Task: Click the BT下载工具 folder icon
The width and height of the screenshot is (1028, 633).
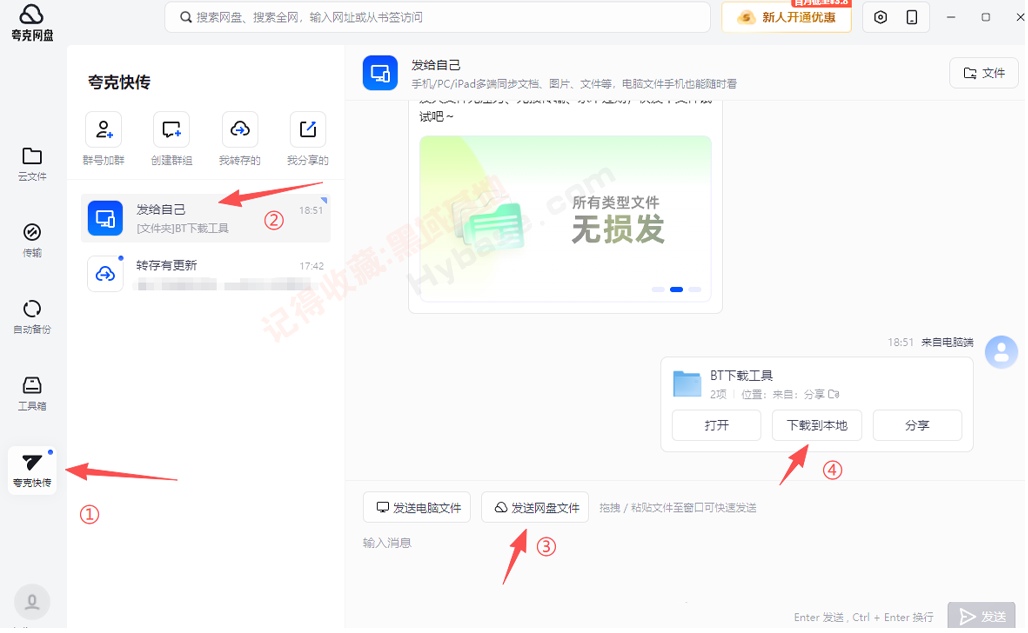Action: [x=687, y=384]
